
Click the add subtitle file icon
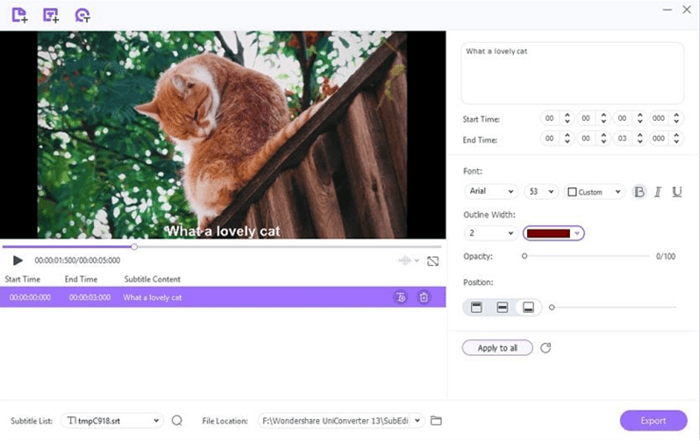point(19,15)
